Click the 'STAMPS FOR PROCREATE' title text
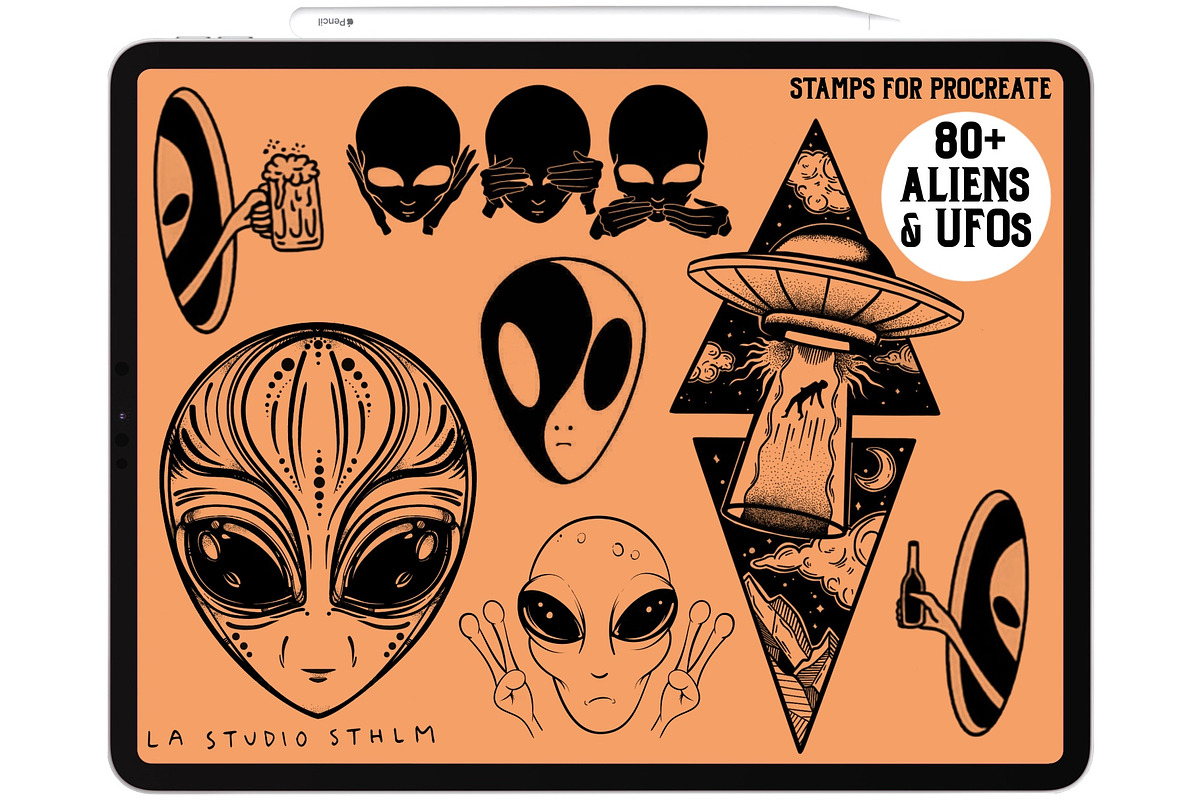This screenshot has width=1200, height=800. point(920,89)
